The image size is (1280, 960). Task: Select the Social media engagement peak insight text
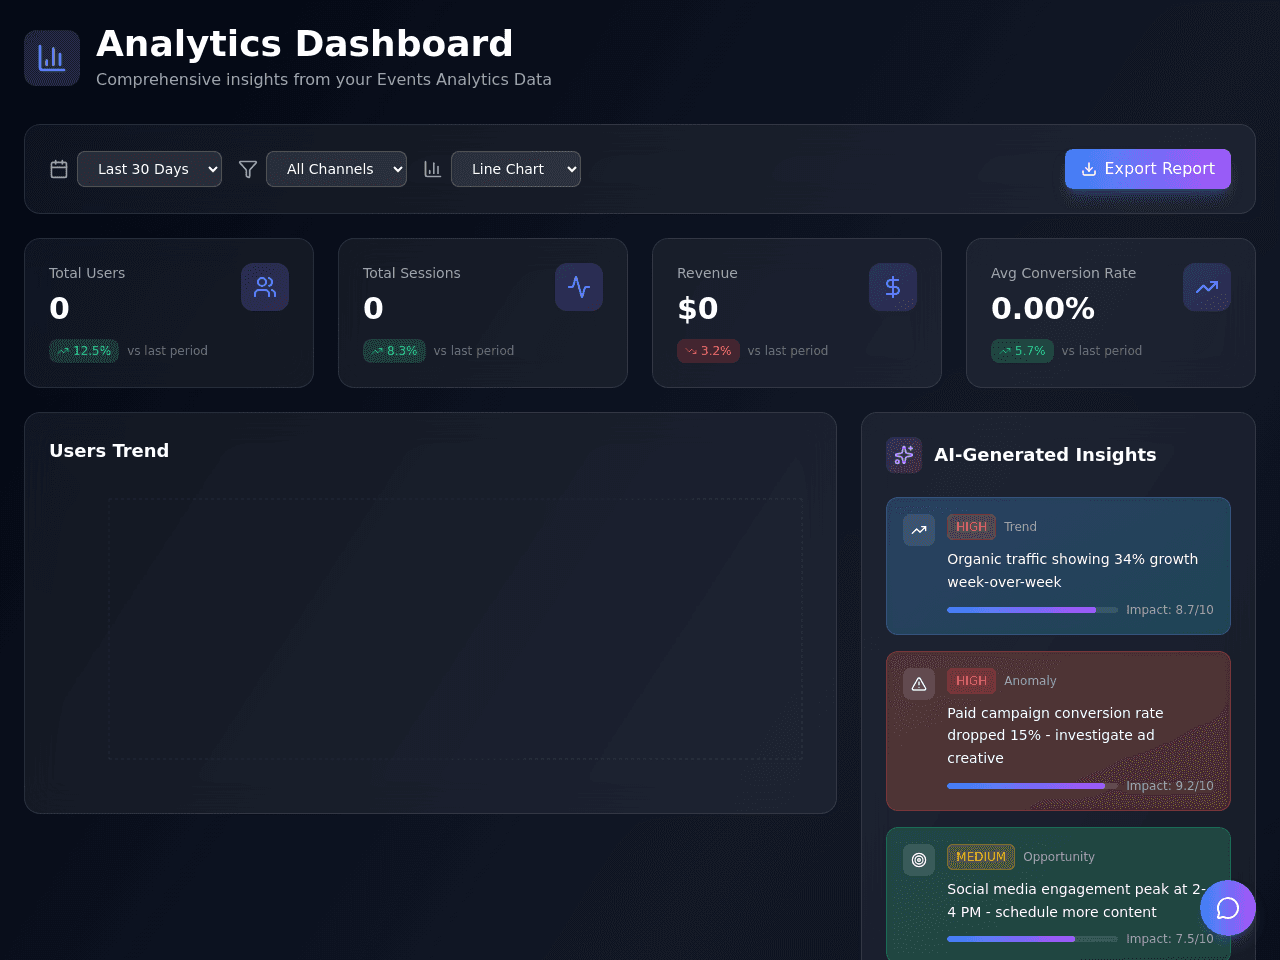tap(1076, 900)
